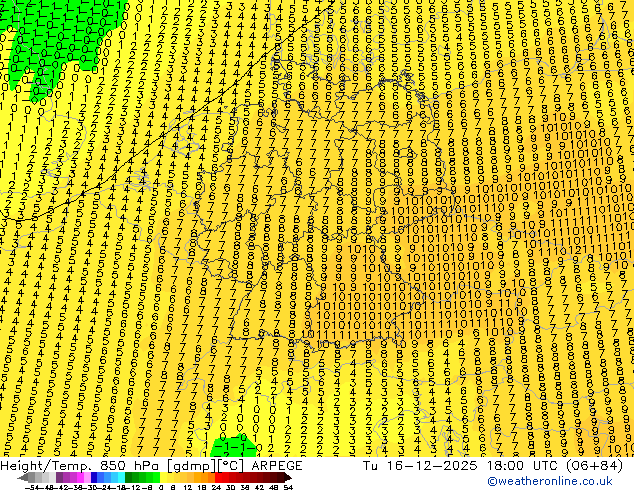Click the 'ARPEGE' model name in title
The width and height of the screenshot is (634, 490).
tap(277, 466)
